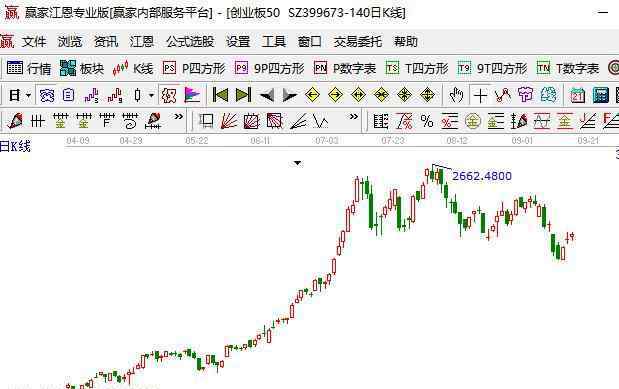Click the 2662.4800 high price label
The width and height of the screenshot is (619, 389).
coord(482,176)
